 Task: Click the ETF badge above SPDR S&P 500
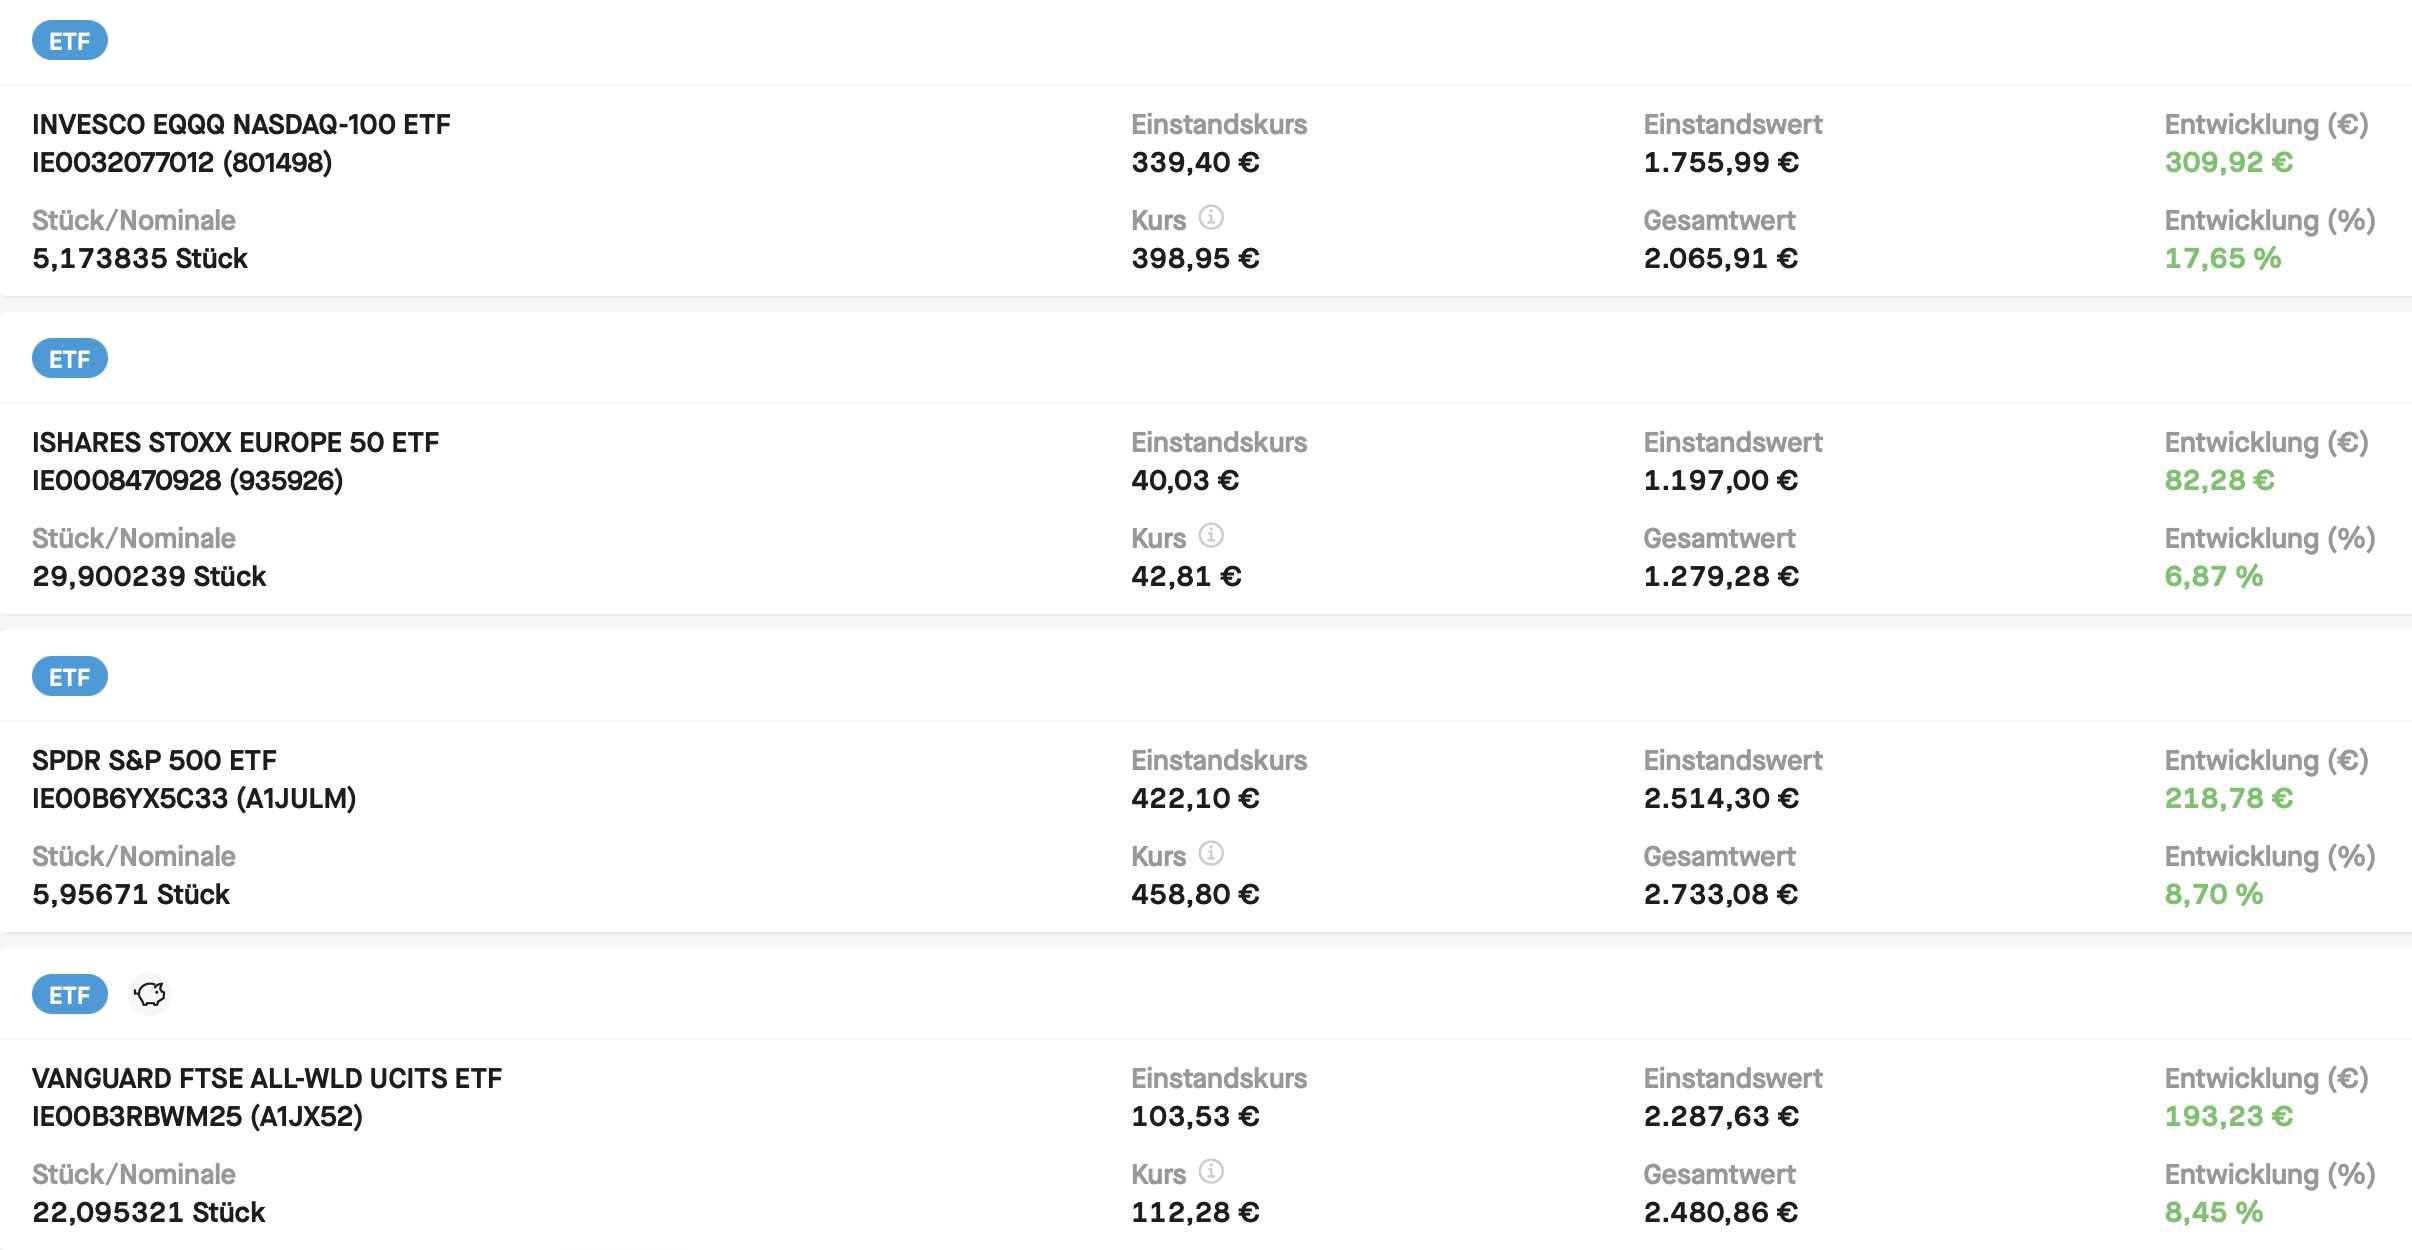pyautogui.click(x=70, y=677)
